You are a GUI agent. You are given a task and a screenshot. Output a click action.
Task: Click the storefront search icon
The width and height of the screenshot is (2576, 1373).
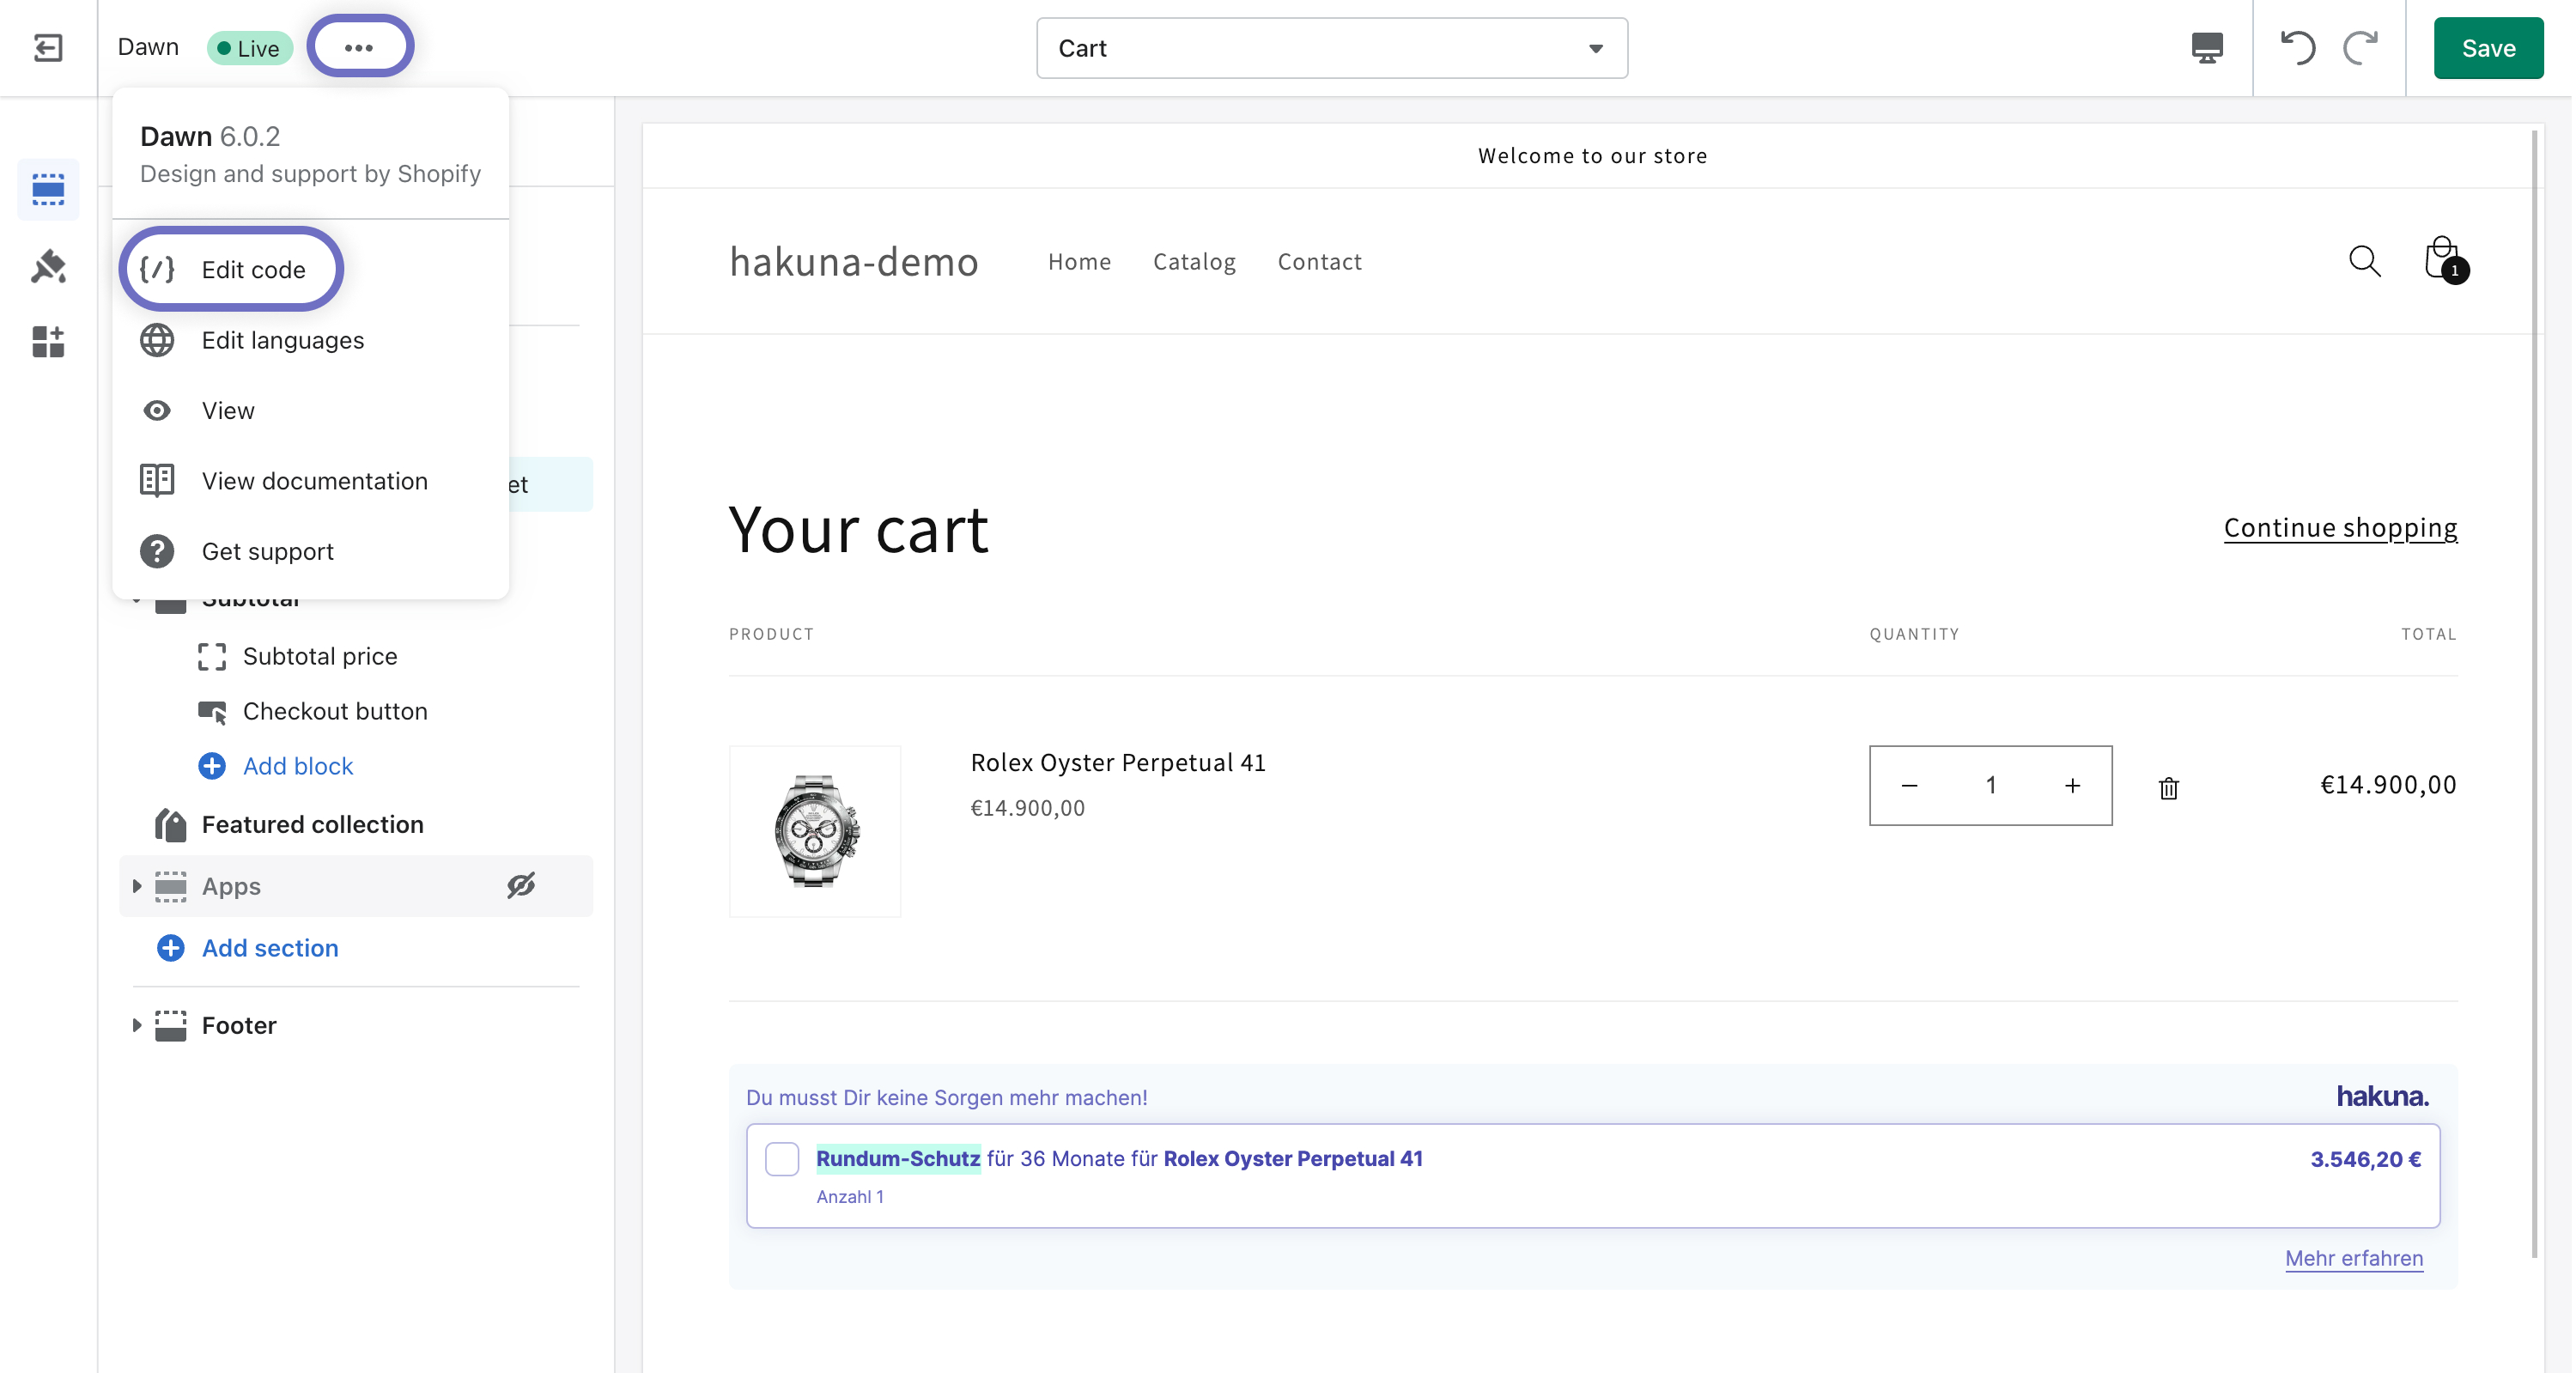click(x=2364, y=261)
